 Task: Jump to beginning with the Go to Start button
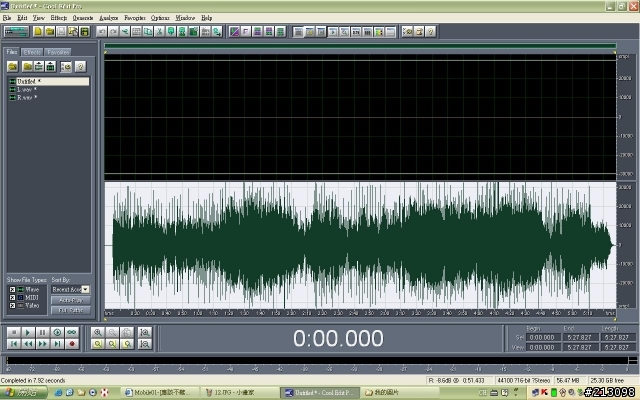[13, 344]
